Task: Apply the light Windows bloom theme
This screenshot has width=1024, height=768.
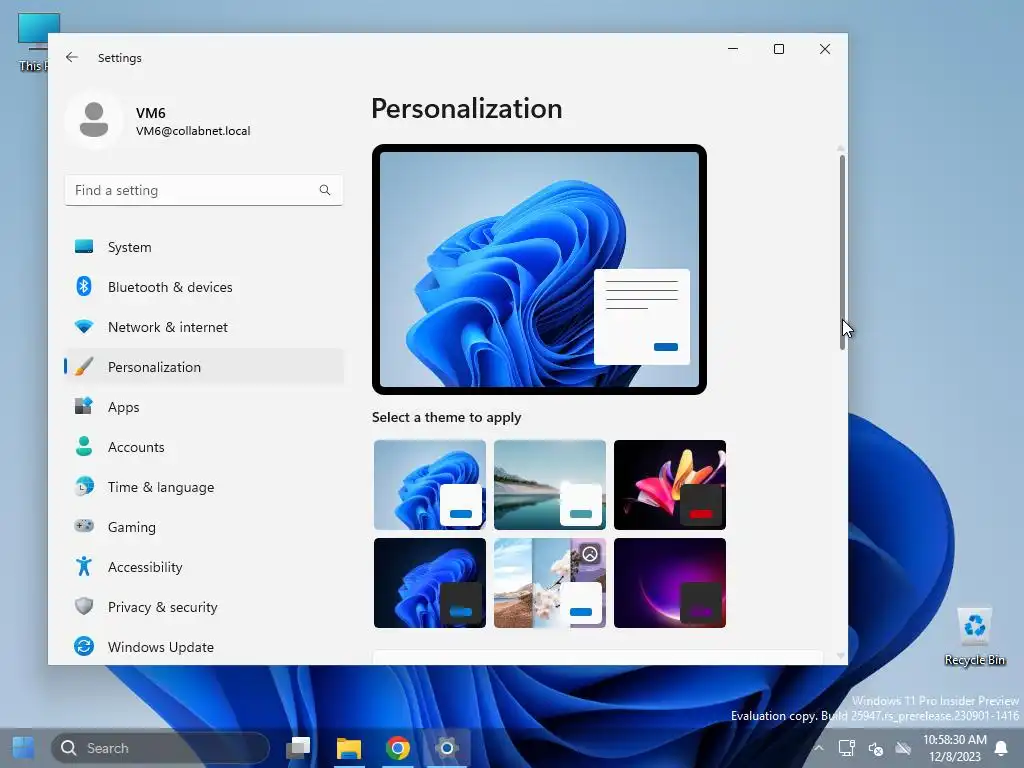Action: click(x=430, y=485)
